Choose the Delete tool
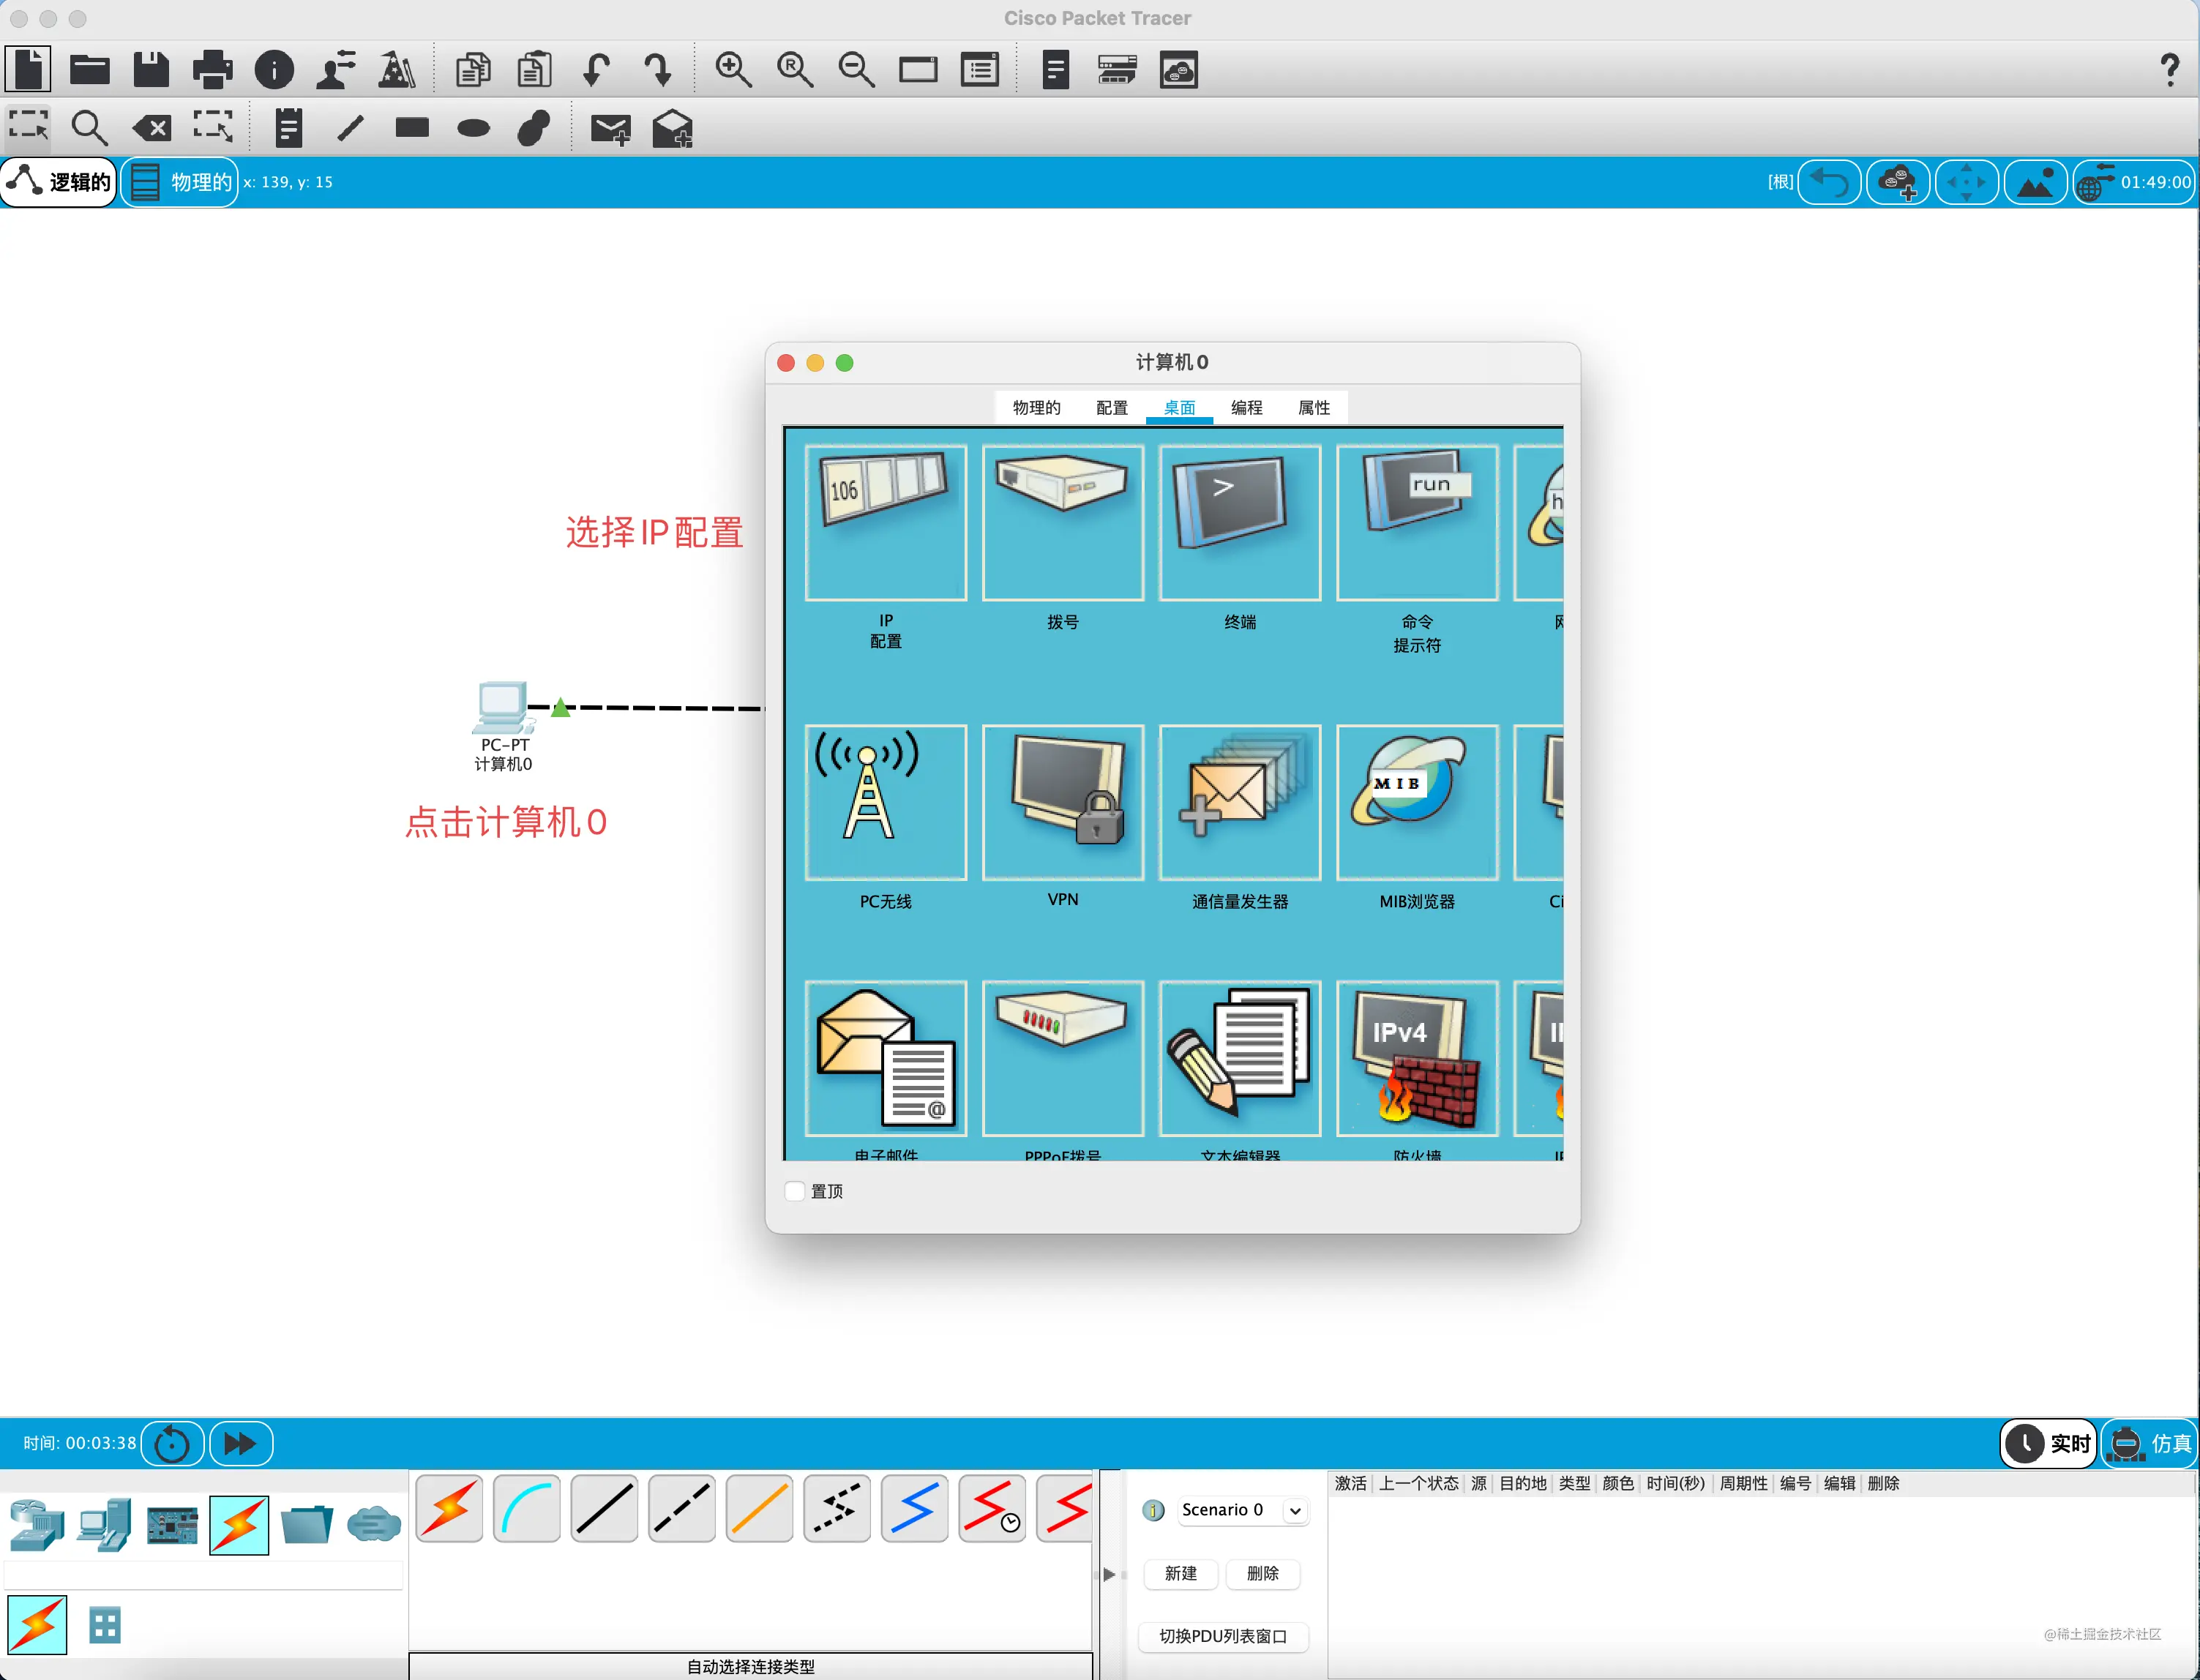This screenshot has width=2200, height=1680. tap(152, 128)
